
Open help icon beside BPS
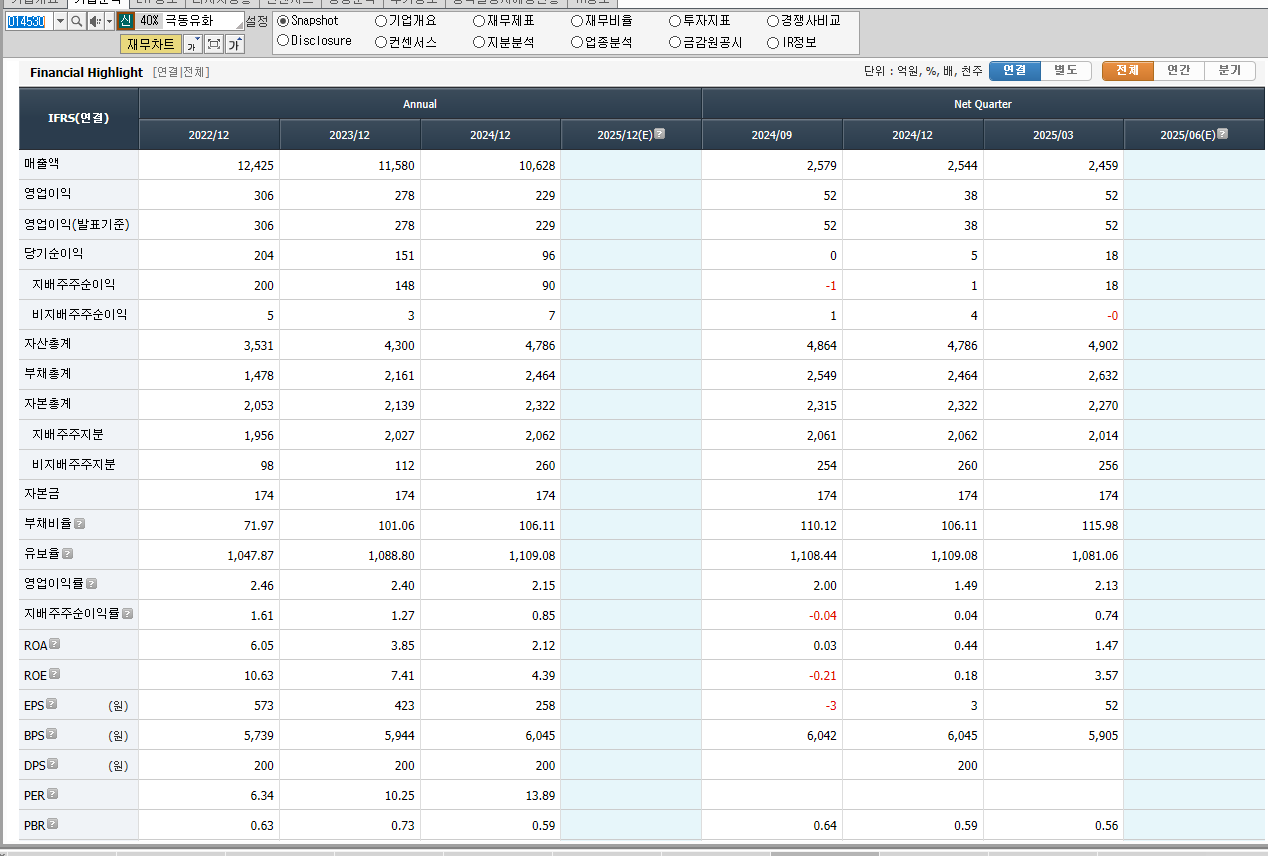[x=52, y=734]
